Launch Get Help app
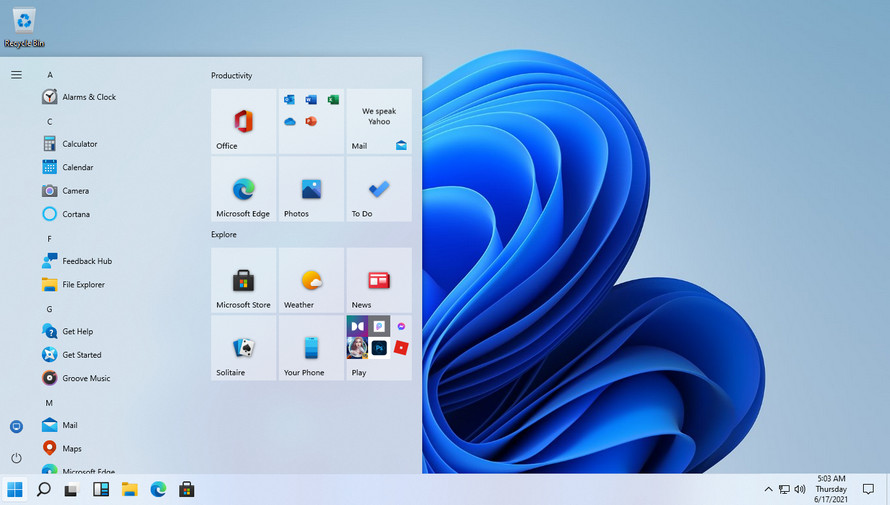This screenshot has height=505, width=890. pos(67,331)
